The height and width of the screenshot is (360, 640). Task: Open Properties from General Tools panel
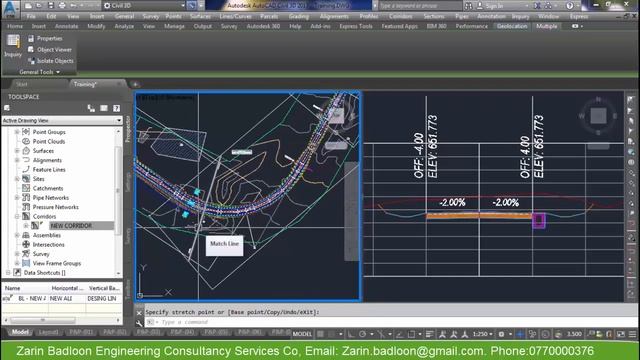coord(45,38)
